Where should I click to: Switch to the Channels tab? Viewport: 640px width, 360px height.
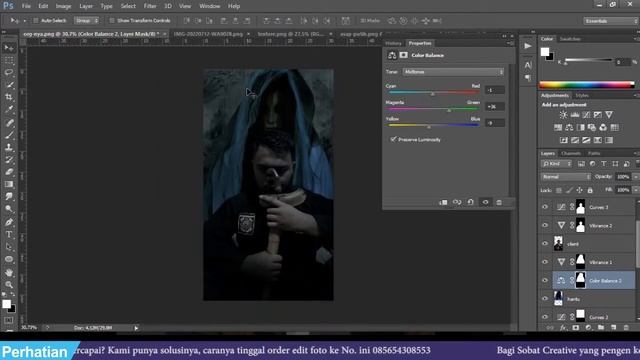click(x=571, y=153)
